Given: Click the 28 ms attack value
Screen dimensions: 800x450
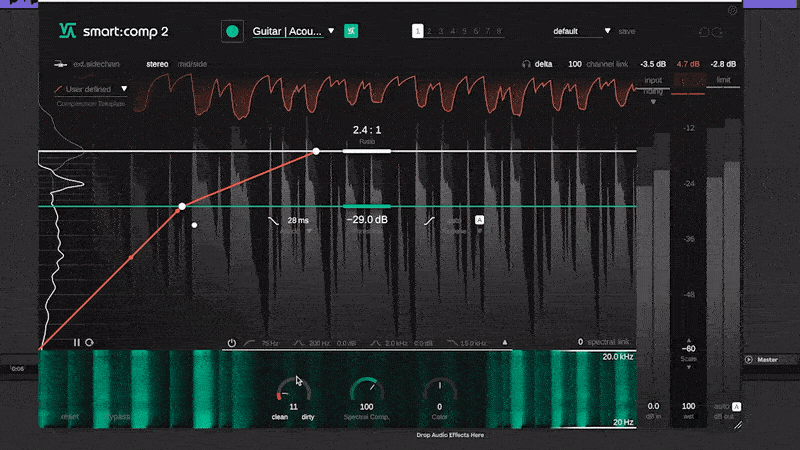Looking at the screenshot, I should [298, 220].
